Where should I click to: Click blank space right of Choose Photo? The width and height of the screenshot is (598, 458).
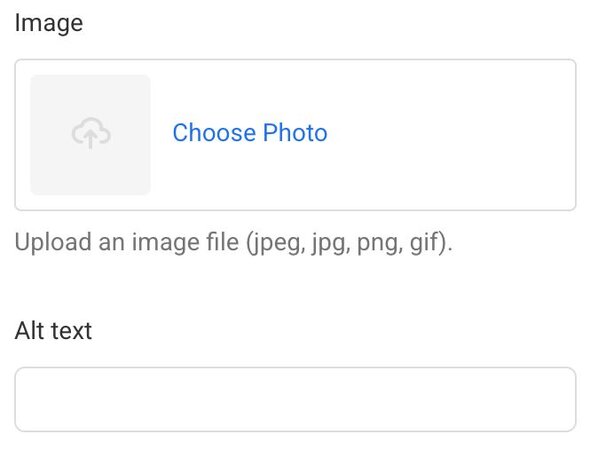pyautogui.click(x=450, y=133)
